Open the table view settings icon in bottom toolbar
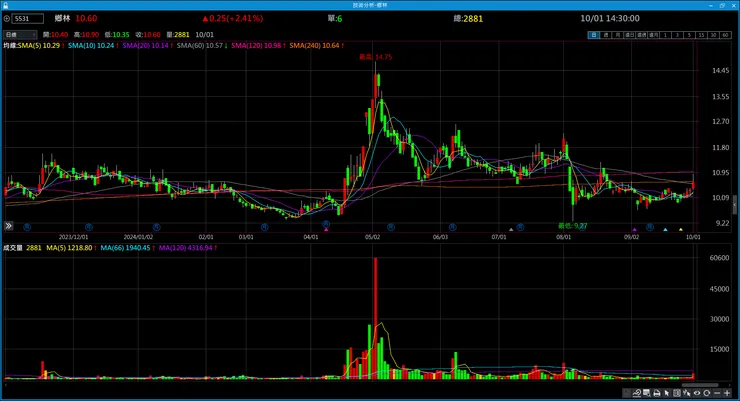 (x=647, y=393)
